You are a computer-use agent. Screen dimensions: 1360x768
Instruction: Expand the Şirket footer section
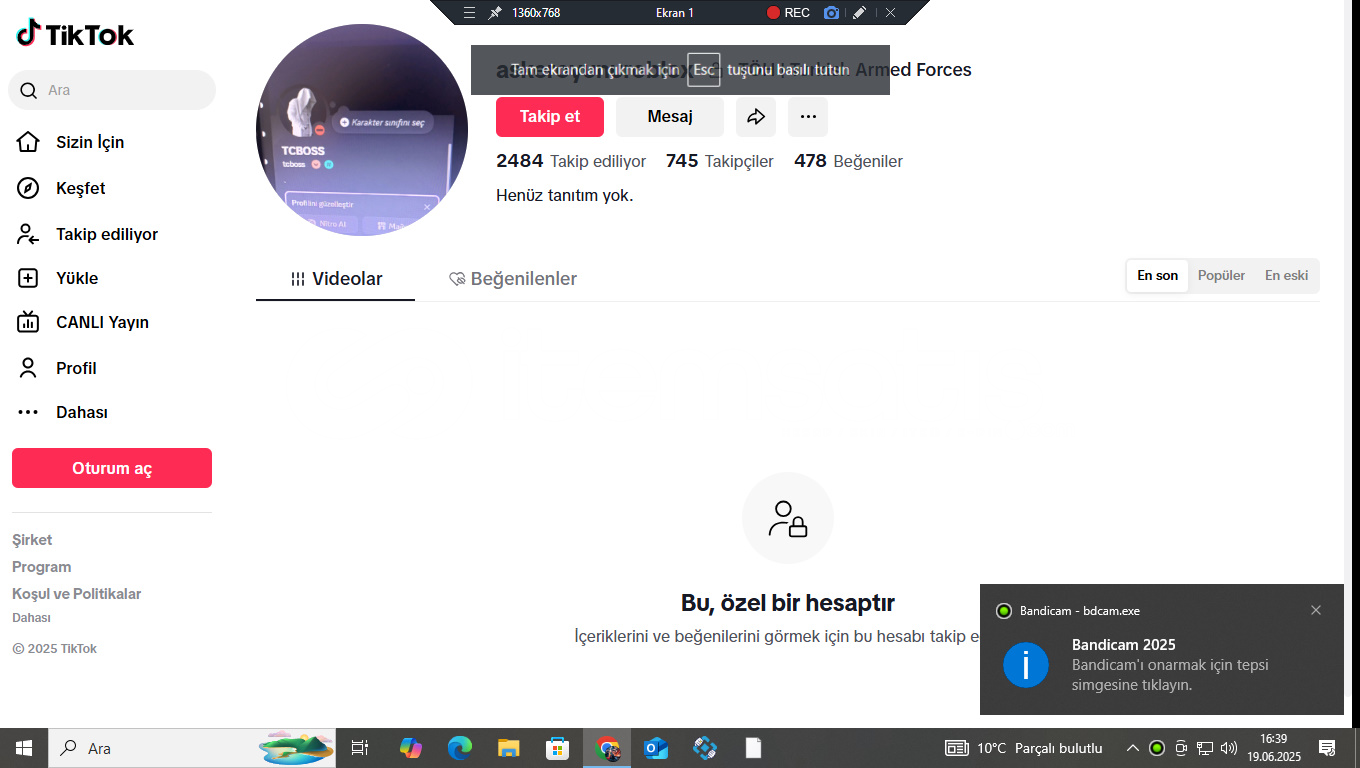32,540
